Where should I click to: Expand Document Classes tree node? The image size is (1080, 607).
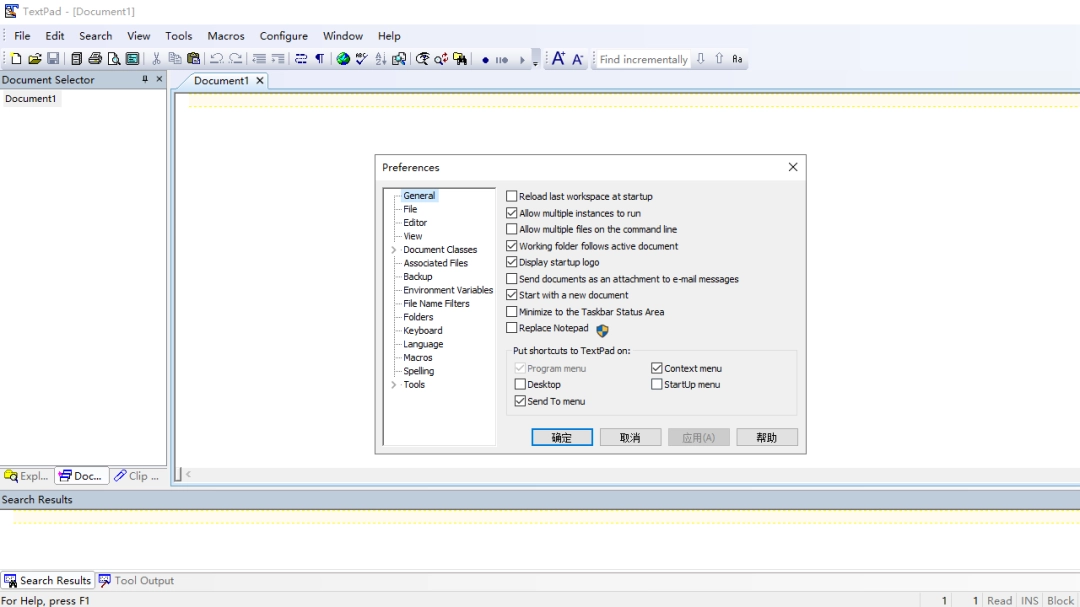click(x=394, y=250)
